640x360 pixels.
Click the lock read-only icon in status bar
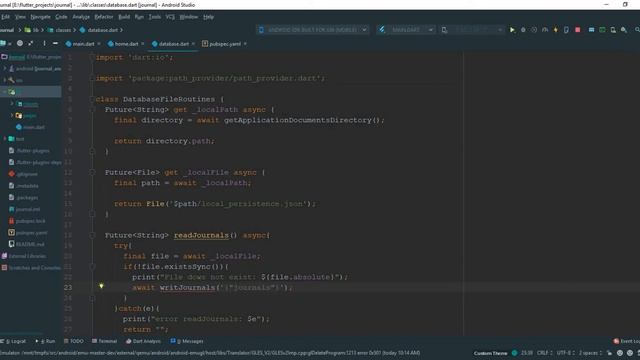click(x=609, y=353)
